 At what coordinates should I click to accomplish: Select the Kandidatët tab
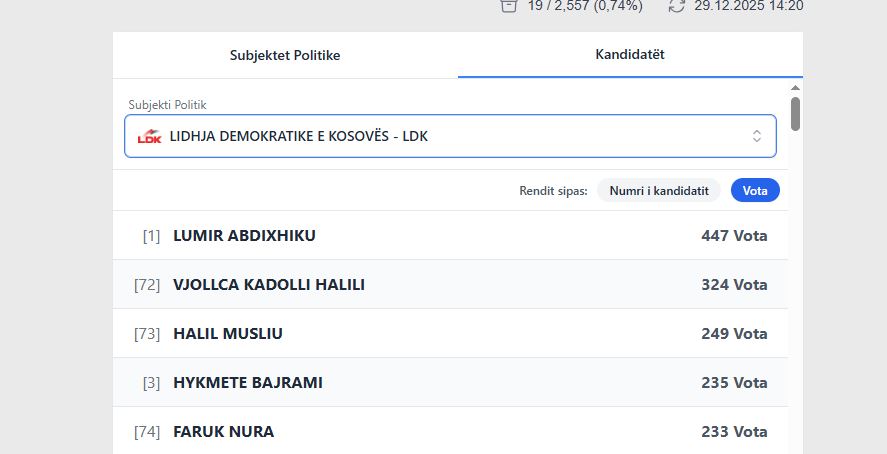(630, 55)
